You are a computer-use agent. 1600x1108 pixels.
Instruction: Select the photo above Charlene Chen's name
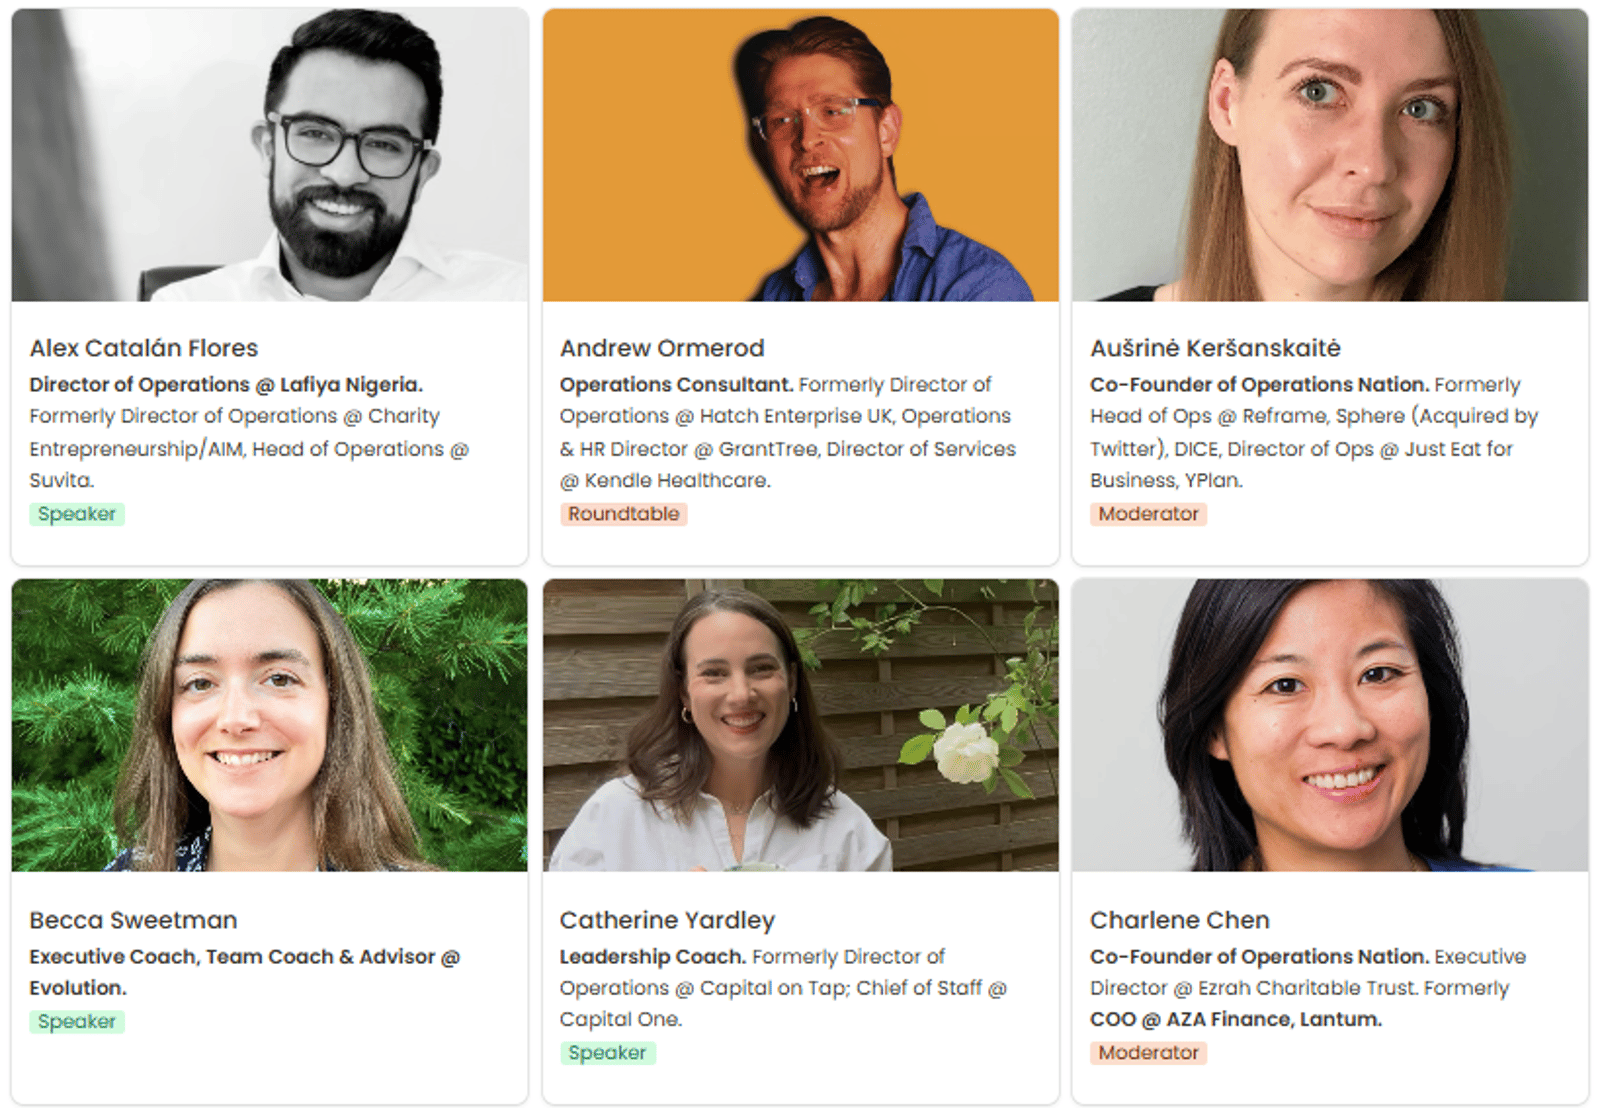1330,725
